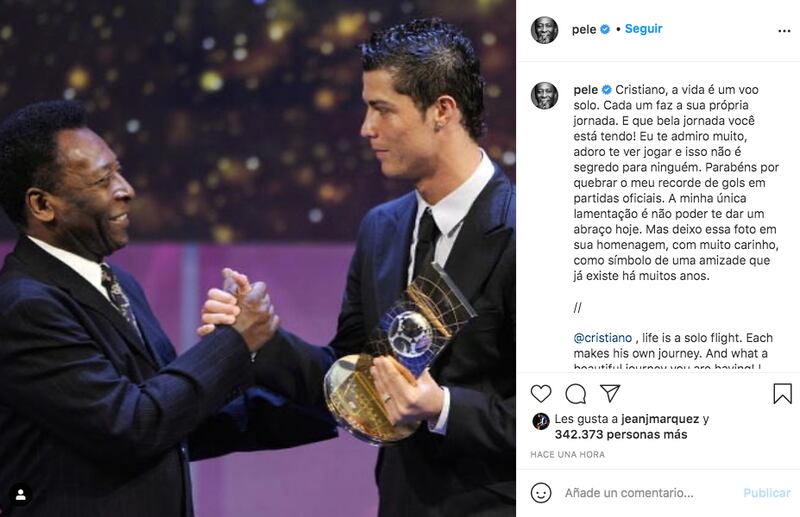
Task: Save post with bookmark icon
Action: tap(782, 393)
